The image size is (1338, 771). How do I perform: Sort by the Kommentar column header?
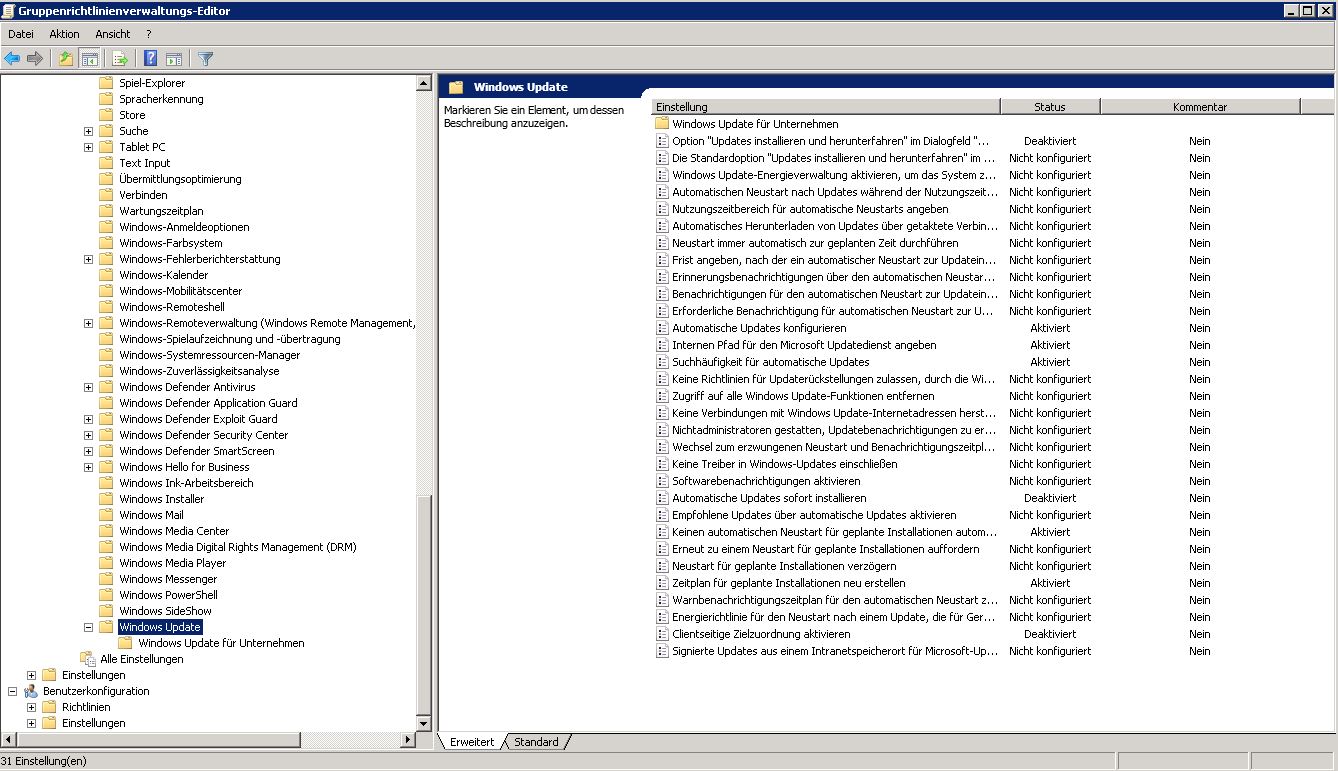click(x=1200, y=107)
